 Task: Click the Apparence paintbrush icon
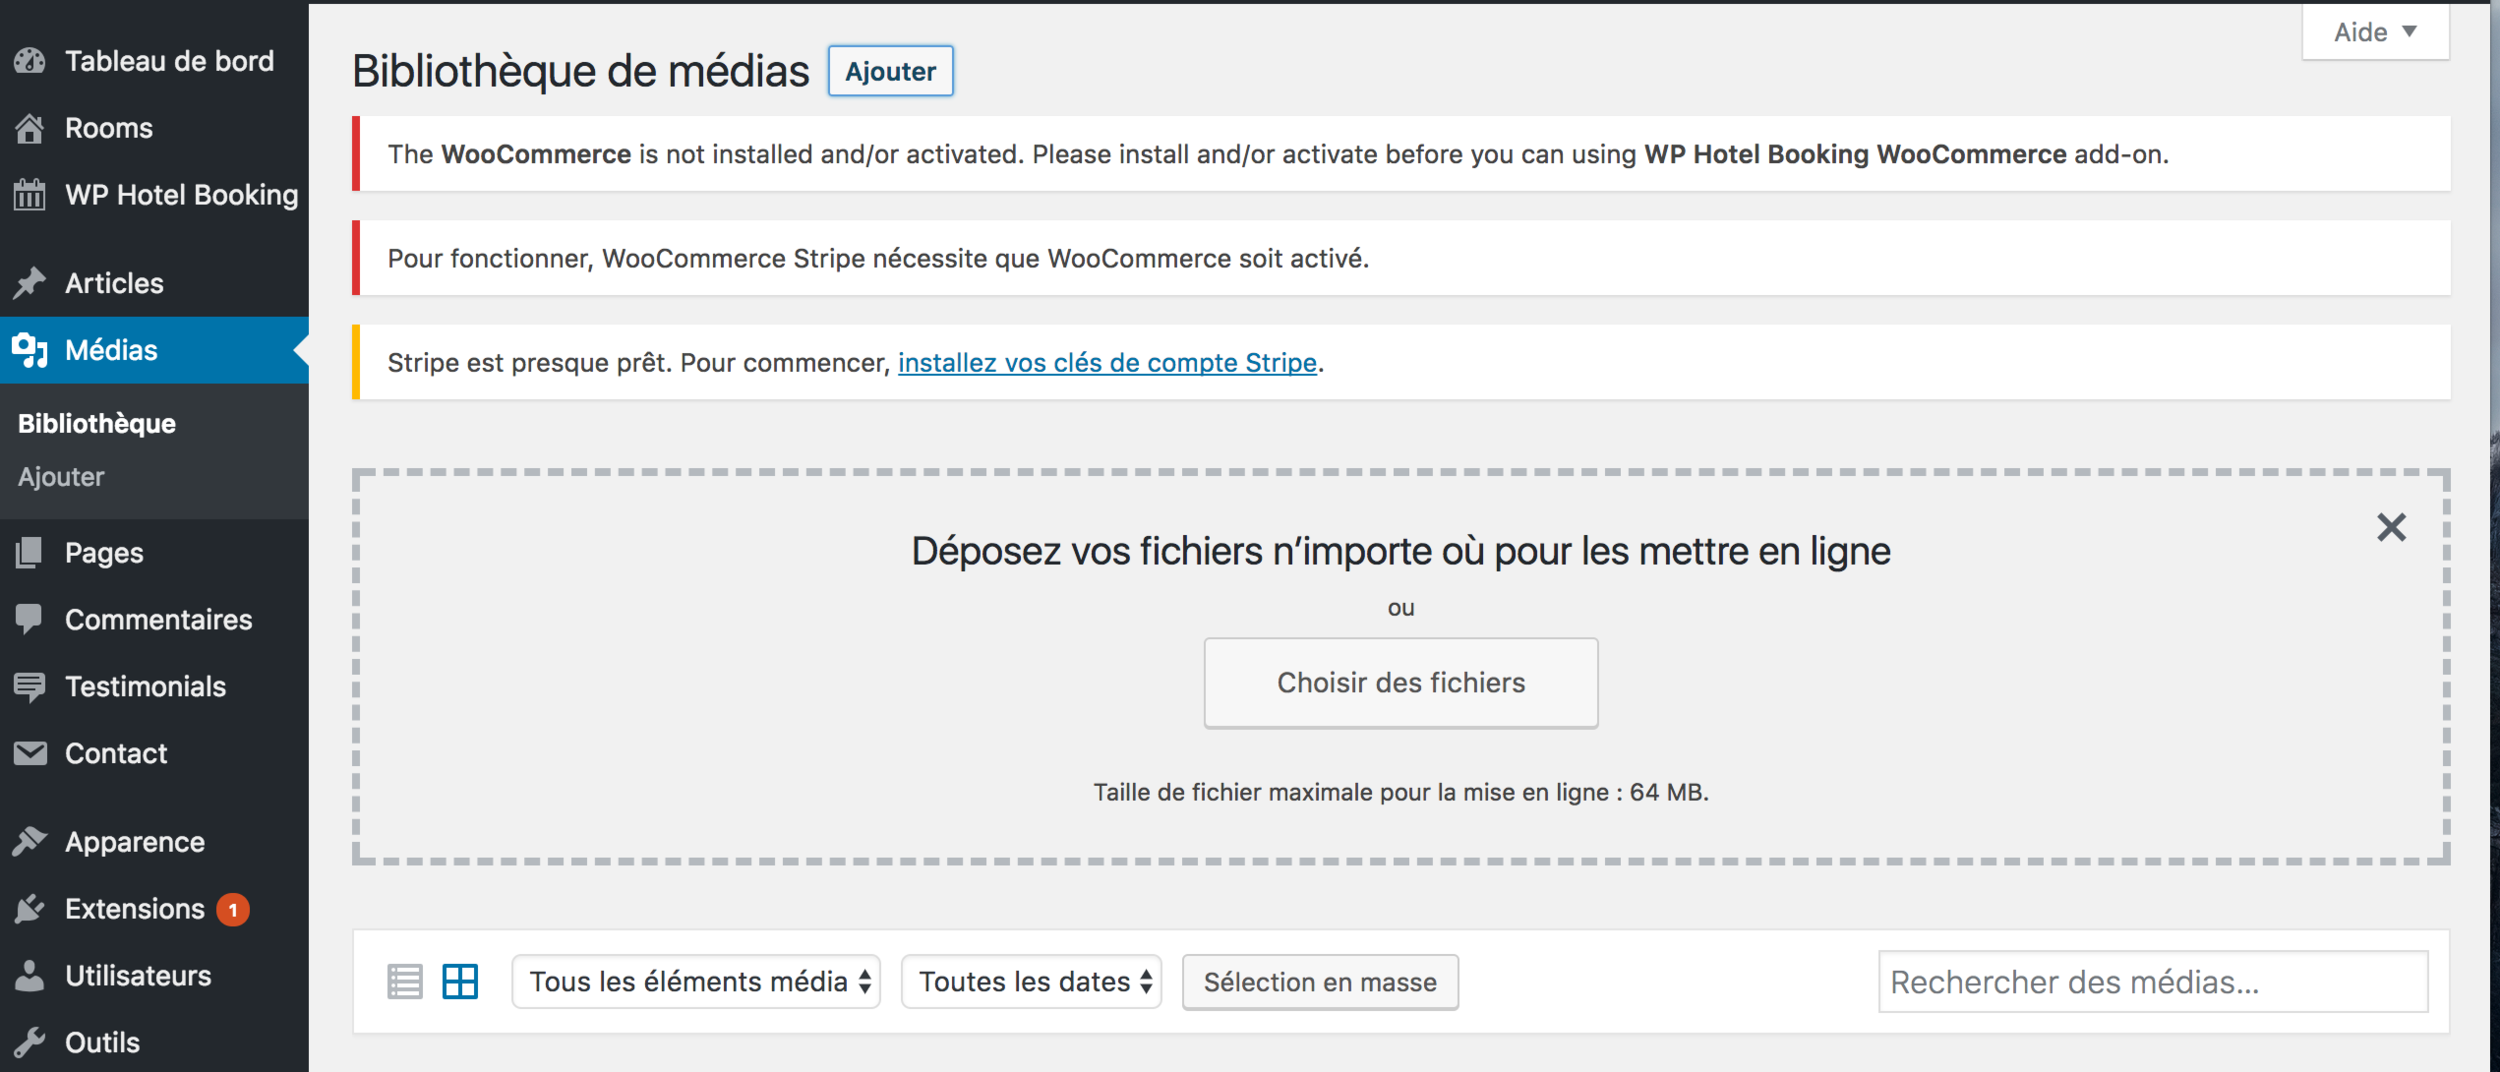30,842
